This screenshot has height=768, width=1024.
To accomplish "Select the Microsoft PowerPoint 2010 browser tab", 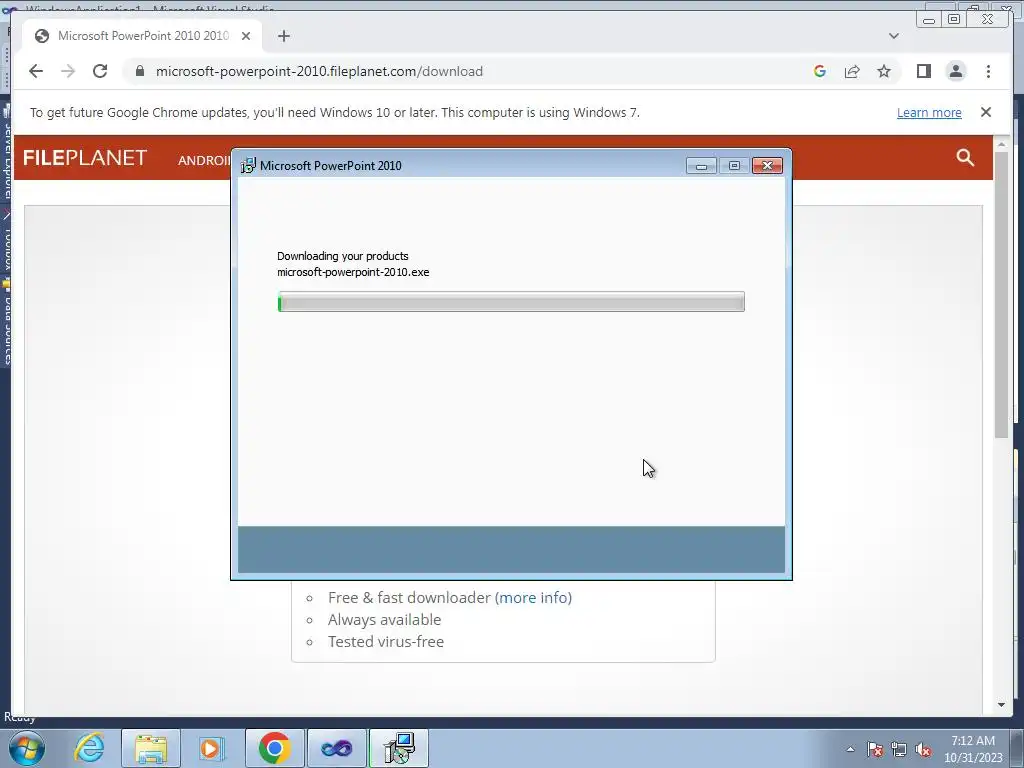I will pyautogui.click(x=142, y=36).
